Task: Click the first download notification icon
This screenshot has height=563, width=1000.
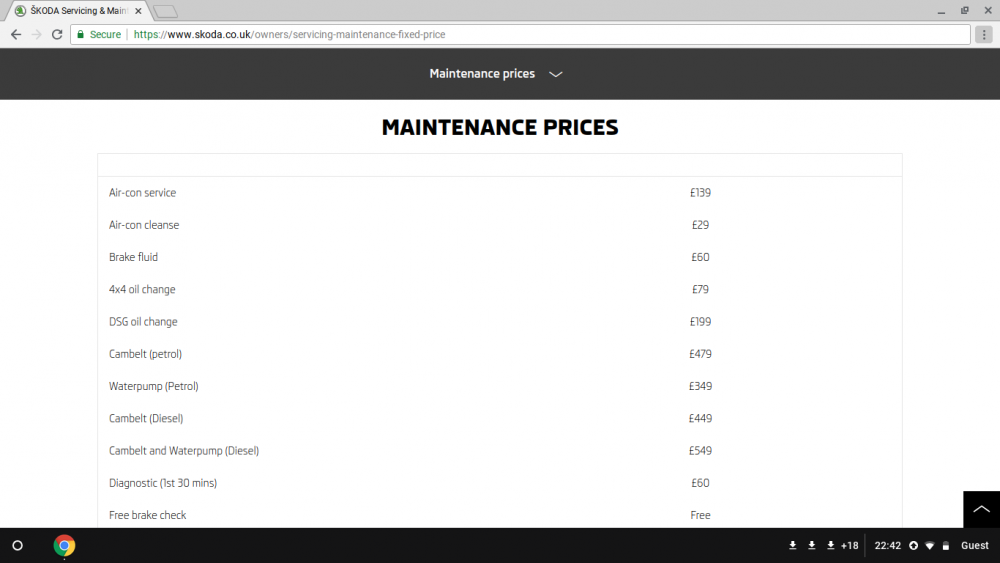Action: [x=793, y=546]
